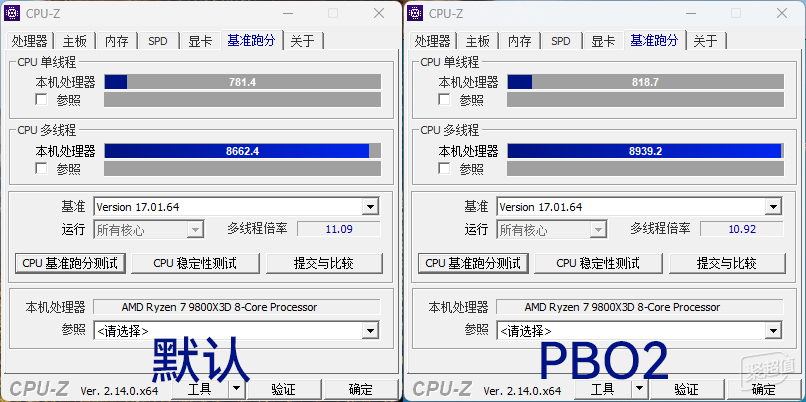Click multi-thread score bar 8939.2

click(646, 151)
